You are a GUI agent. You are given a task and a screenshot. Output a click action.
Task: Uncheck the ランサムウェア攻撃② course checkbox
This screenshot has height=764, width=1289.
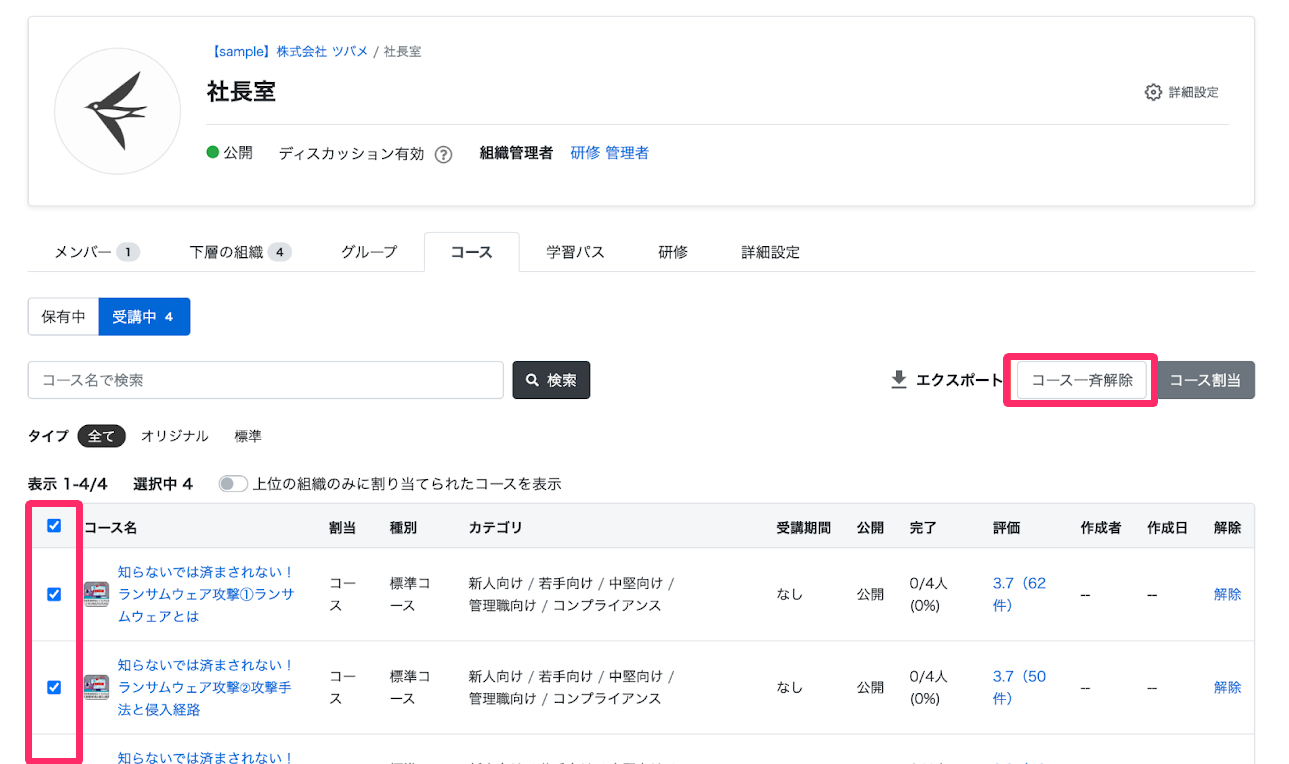[x=54, y=687]
